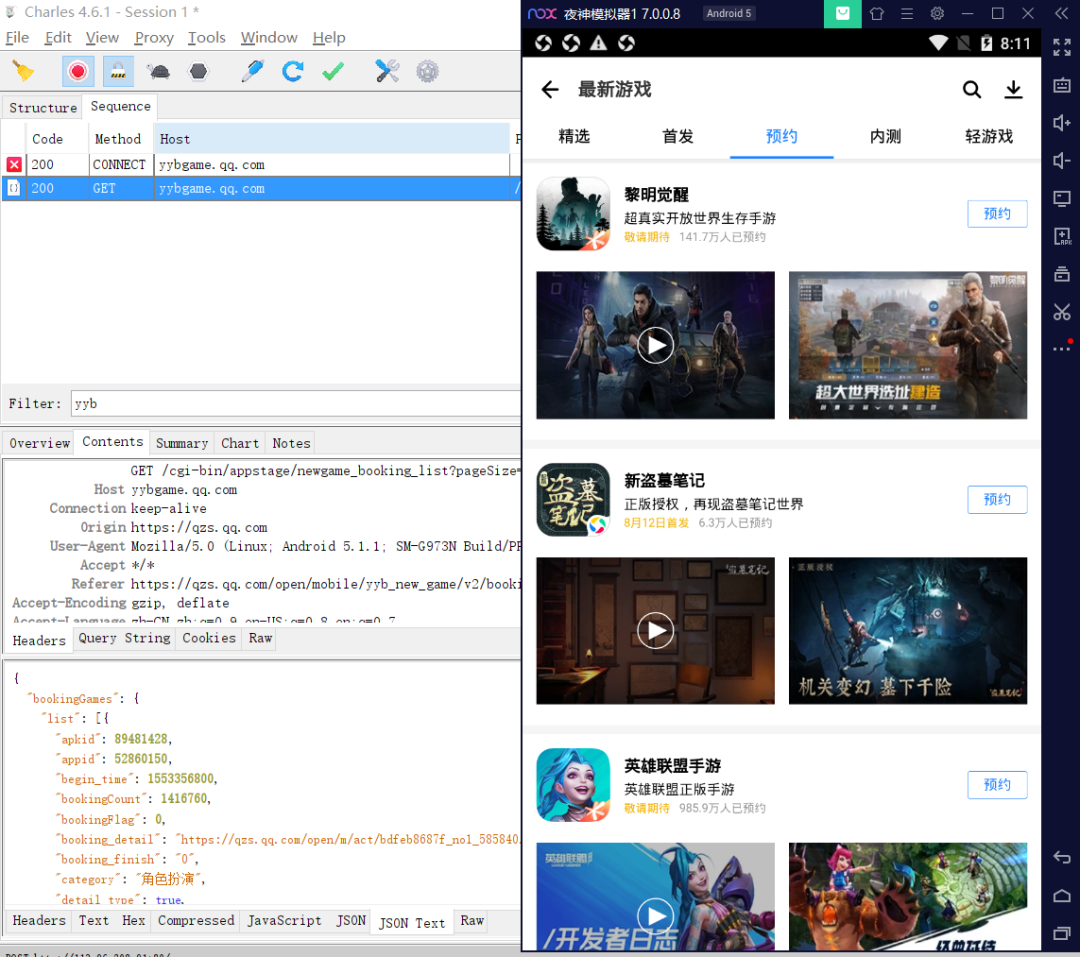Tap 预约 button for 新盗墓笔记
Viewport: 1080px width, 957px height.
pos(997,500)
